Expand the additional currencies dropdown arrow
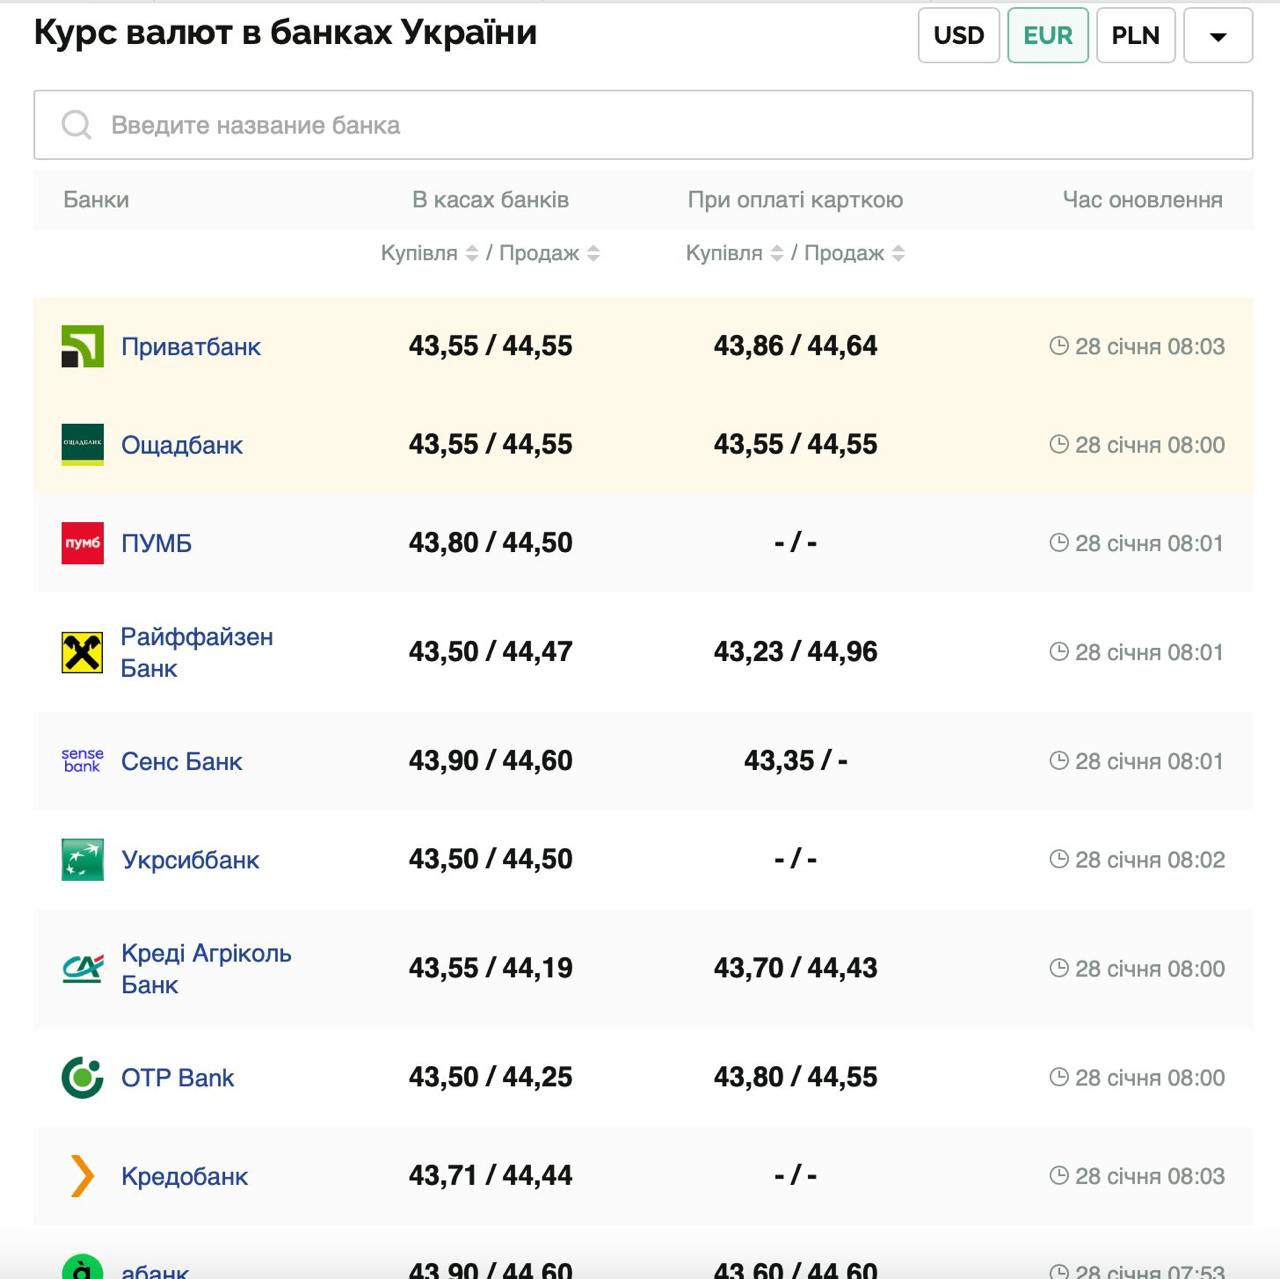This screenshot has width=1280, height=1279. pyautogui.click(x=1217, y=36)
